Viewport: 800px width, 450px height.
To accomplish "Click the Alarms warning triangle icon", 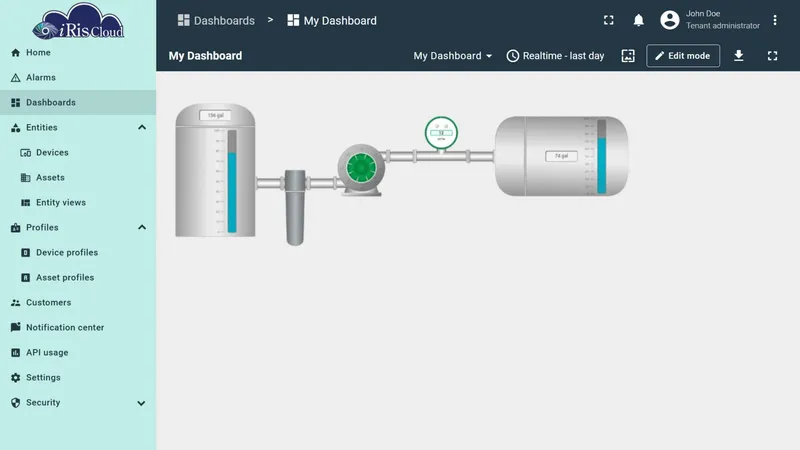I will point(15,78).
